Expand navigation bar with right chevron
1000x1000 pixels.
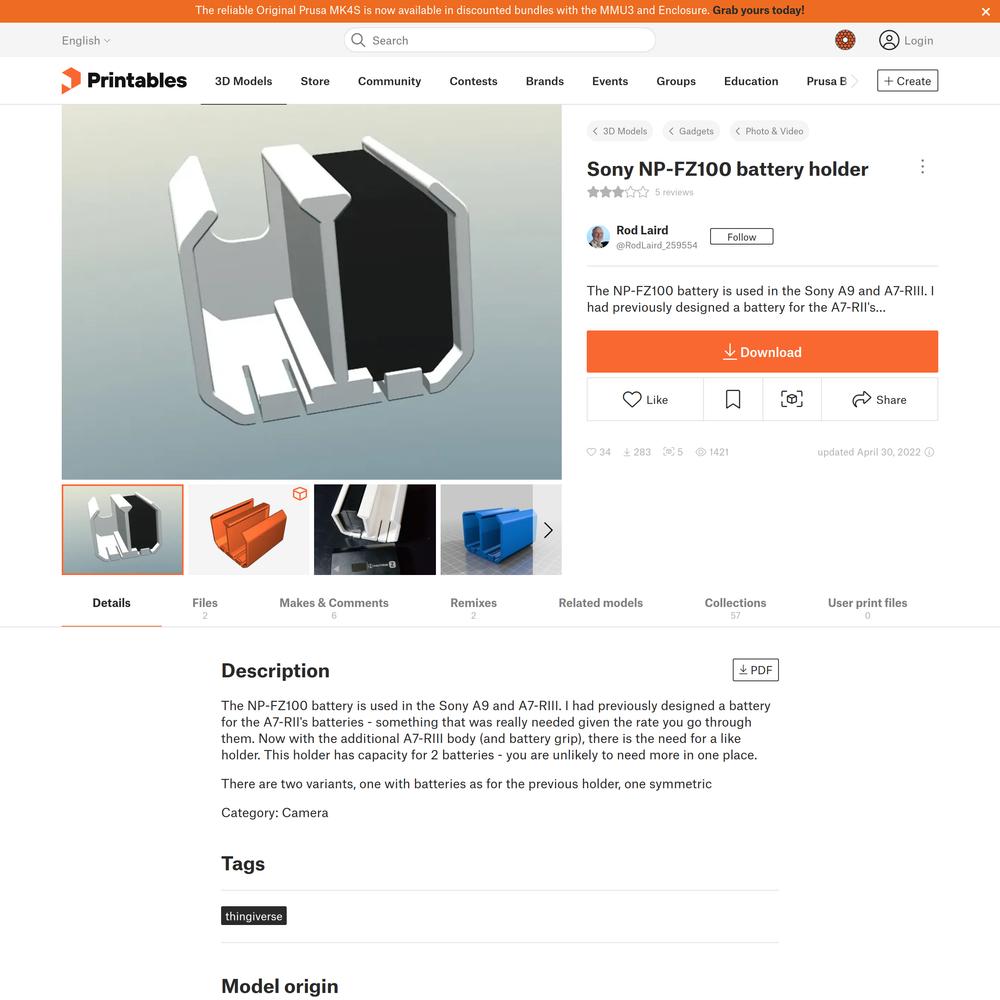tap(855, 81)
